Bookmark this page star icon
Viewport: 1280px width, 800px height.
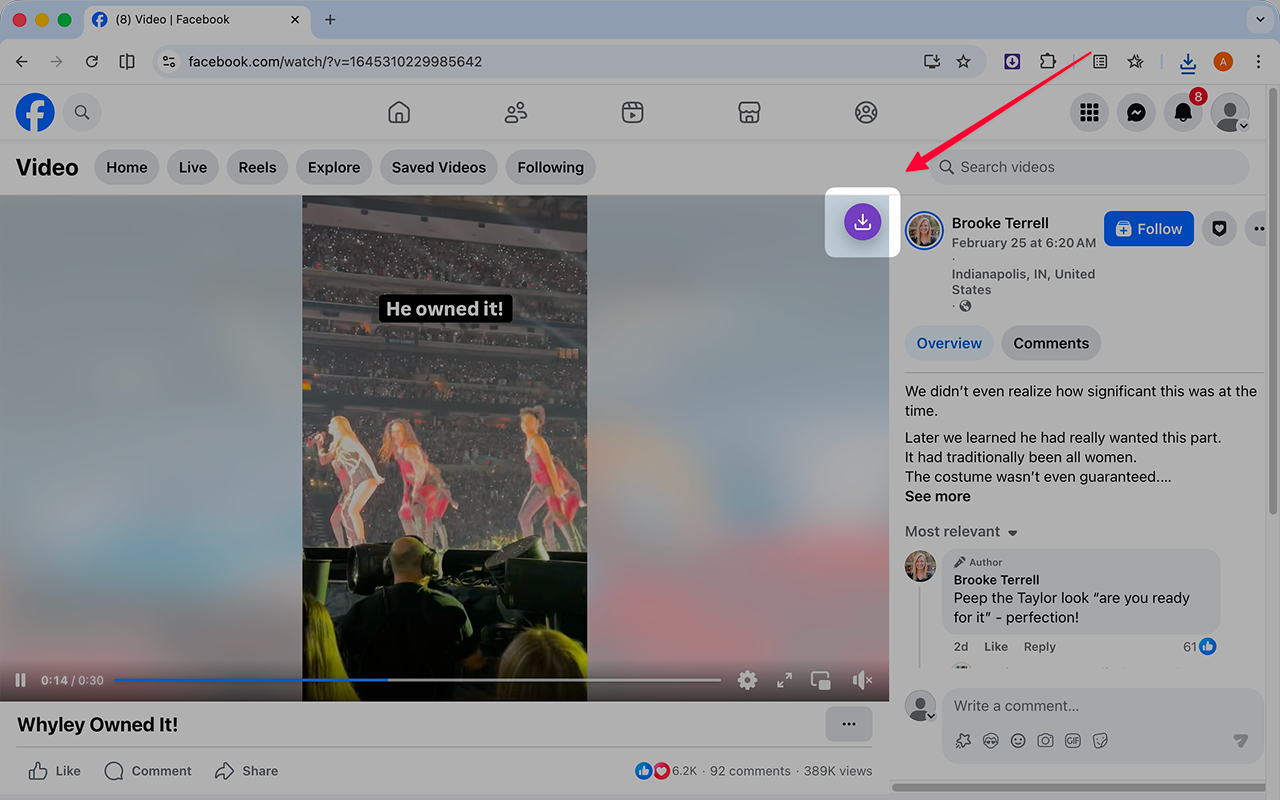pyautogui.click(x=963, y=62)
